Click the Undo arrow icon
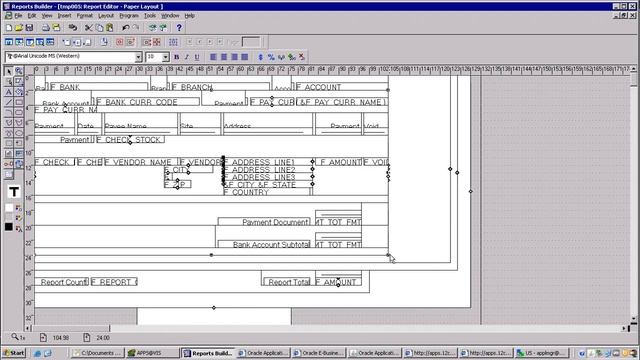Viewport: 640px width, 360px height. point(126,28)
